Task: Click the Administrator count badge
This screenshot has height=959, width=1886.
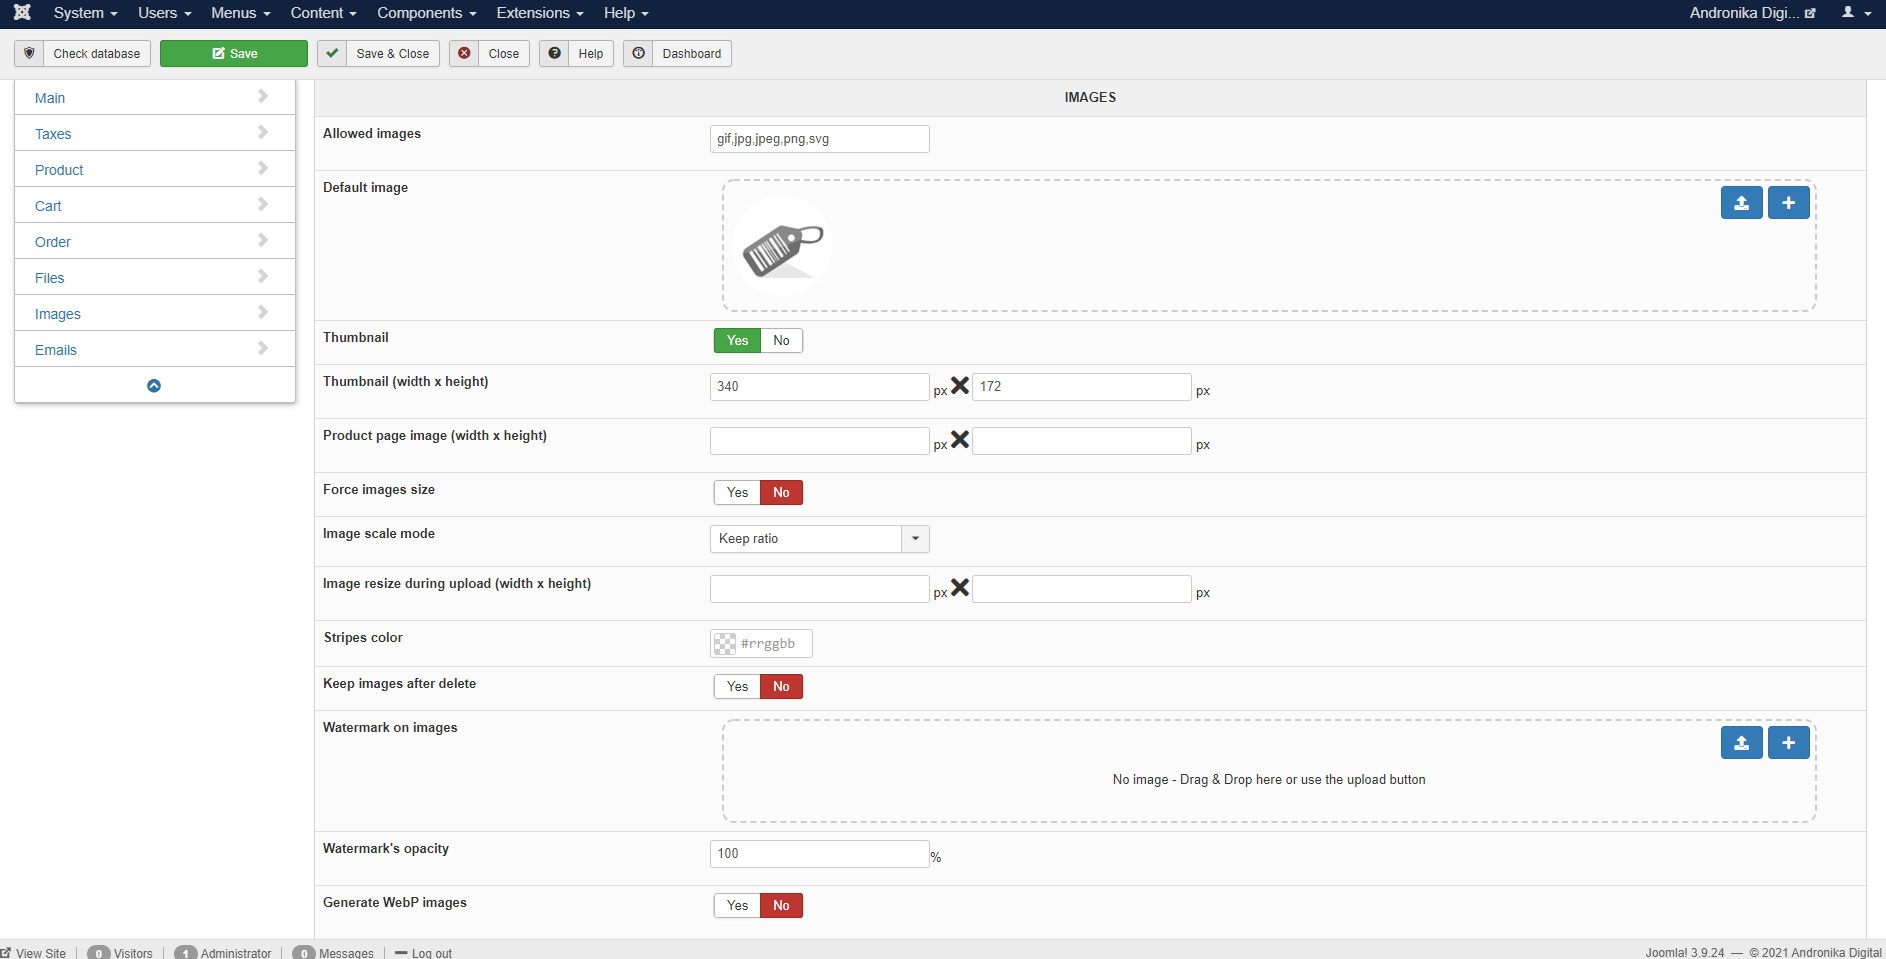Action: [x=186, y=953]
